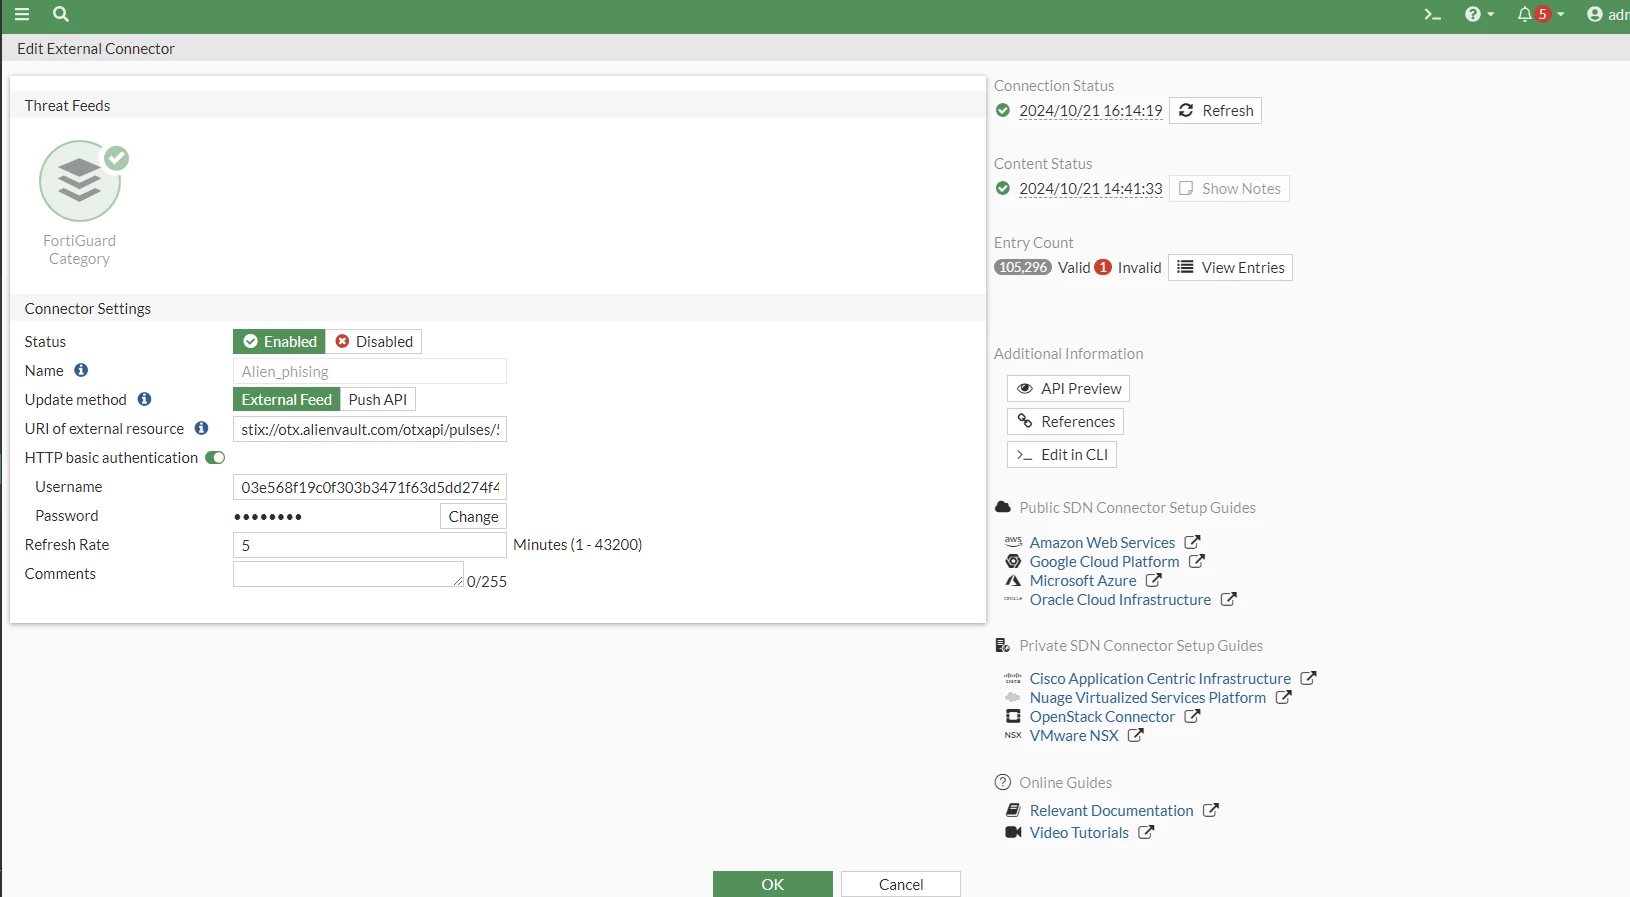This screenshot has height=897, width=1630.
Task: Click OK to save connector
Action: pos(773,884)
